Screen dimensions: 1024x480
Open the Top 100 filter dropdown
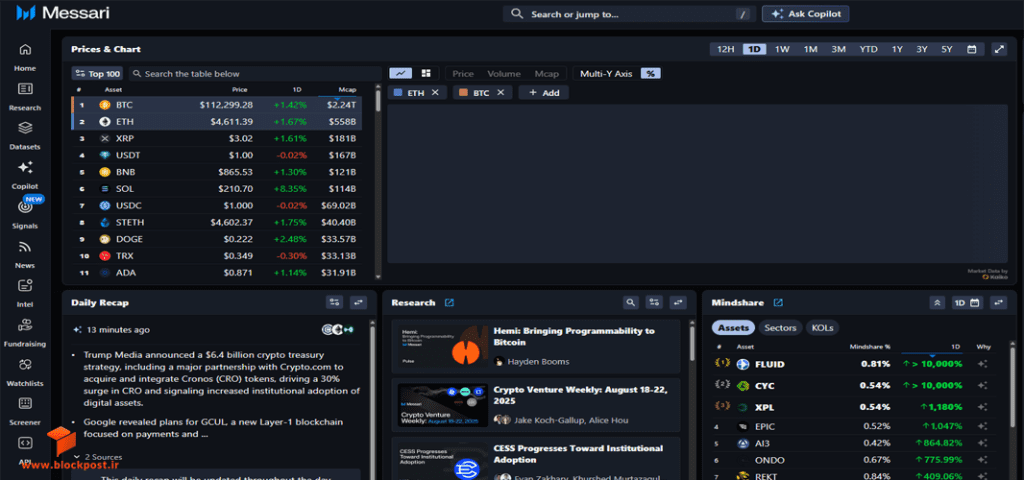98,74
